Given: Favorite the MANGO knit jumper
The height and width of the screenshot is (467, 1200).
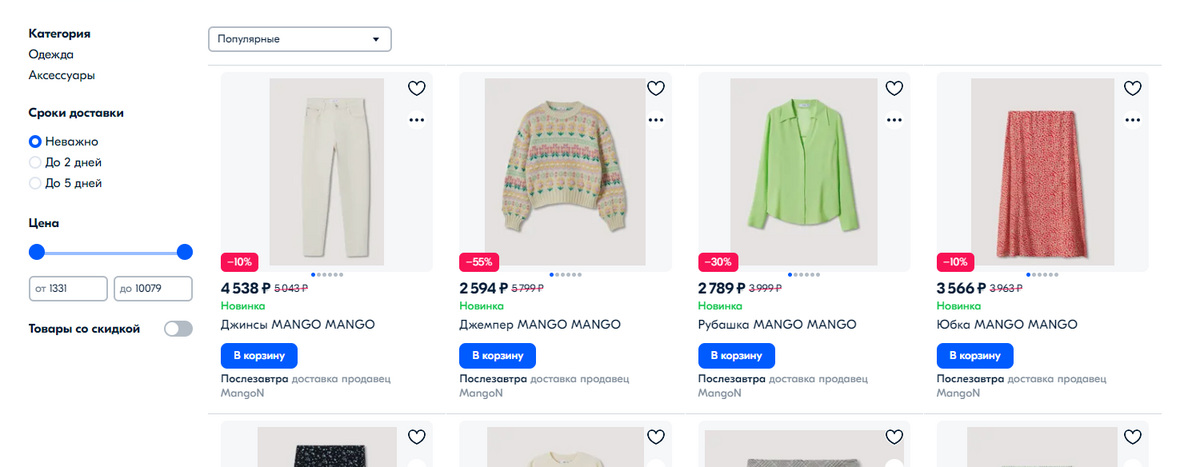Looking at the screenshot, I should coord(656,88).
